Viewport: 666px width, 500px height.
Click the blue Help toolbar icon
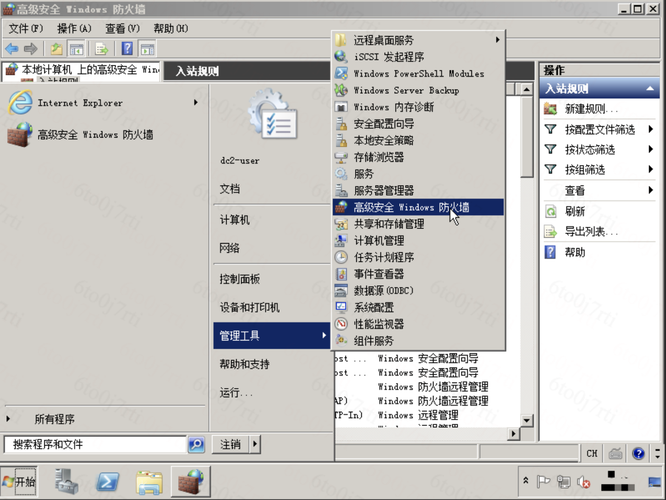127,49
